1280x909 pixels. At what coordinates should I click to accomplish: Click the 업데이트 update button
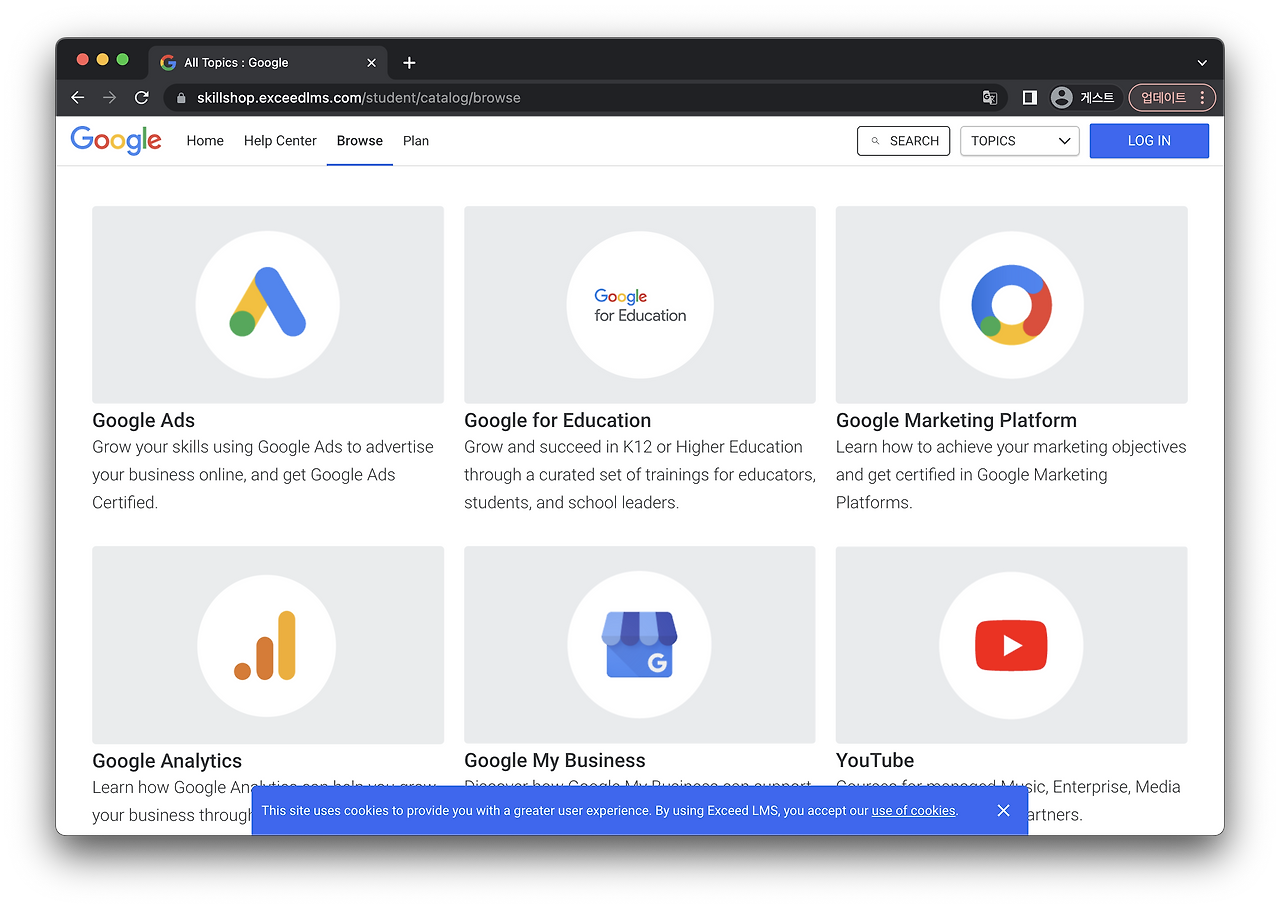(1172, 97)
